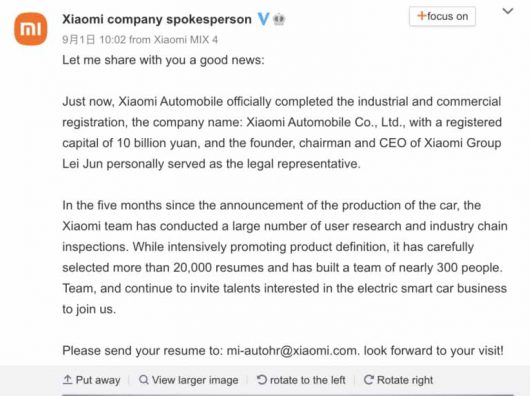Click the mi-autohr@xiaomi.com email address

pyautogui.click(x=291, y=350)
